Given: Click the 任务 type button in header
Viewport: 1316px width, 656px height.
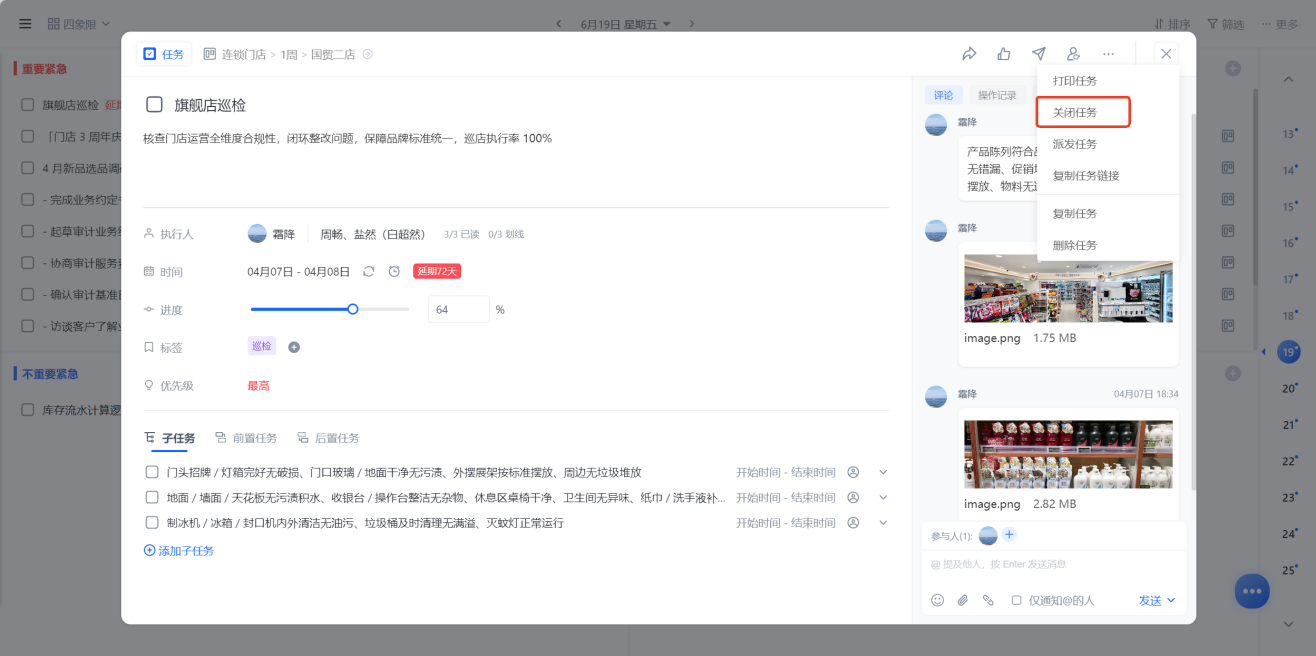Looking at the screenshot, I should point(164,54).
